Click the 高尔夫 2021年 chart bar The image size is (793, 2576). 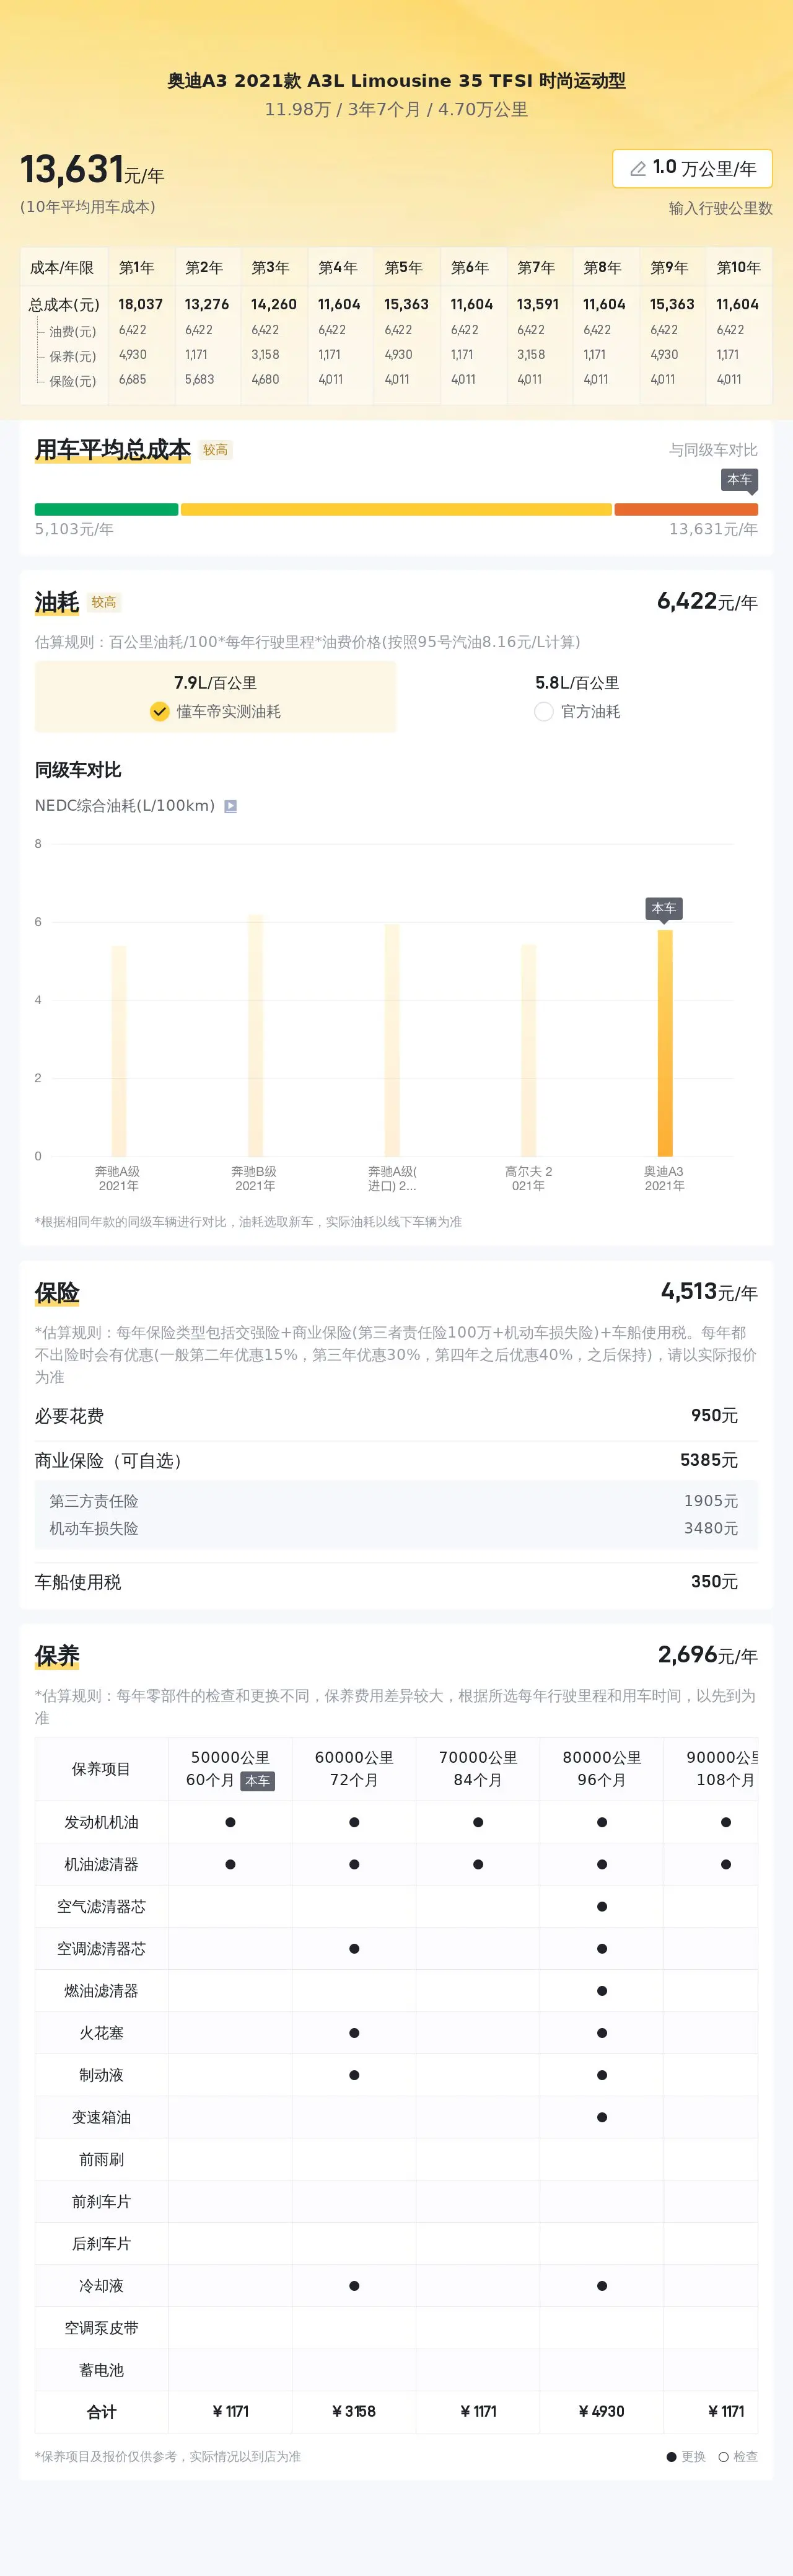pos(528,1050)
